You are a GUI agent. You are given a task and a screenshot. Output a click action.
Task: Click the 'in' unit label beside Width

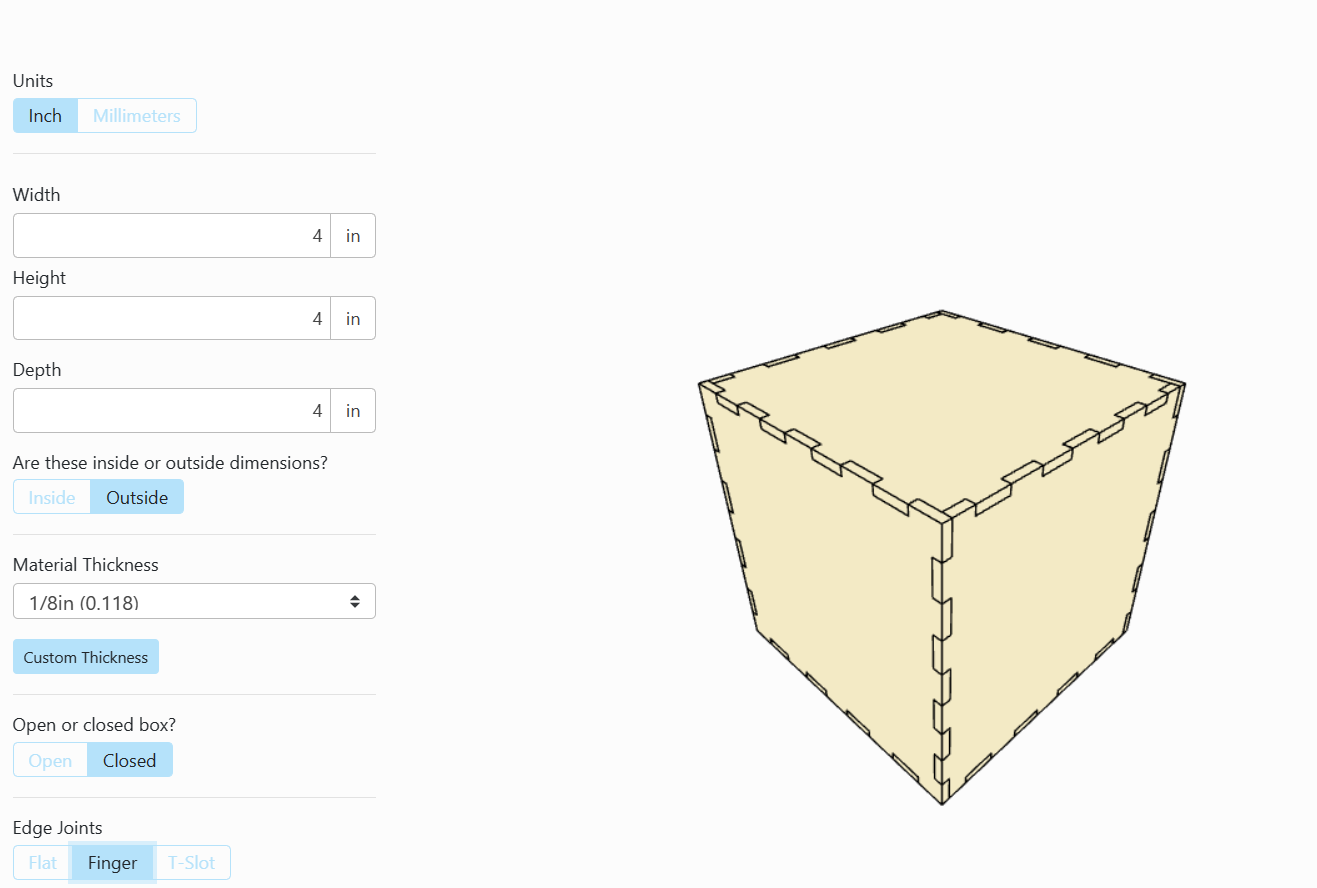pyautogui.click(x=352, y=235)
